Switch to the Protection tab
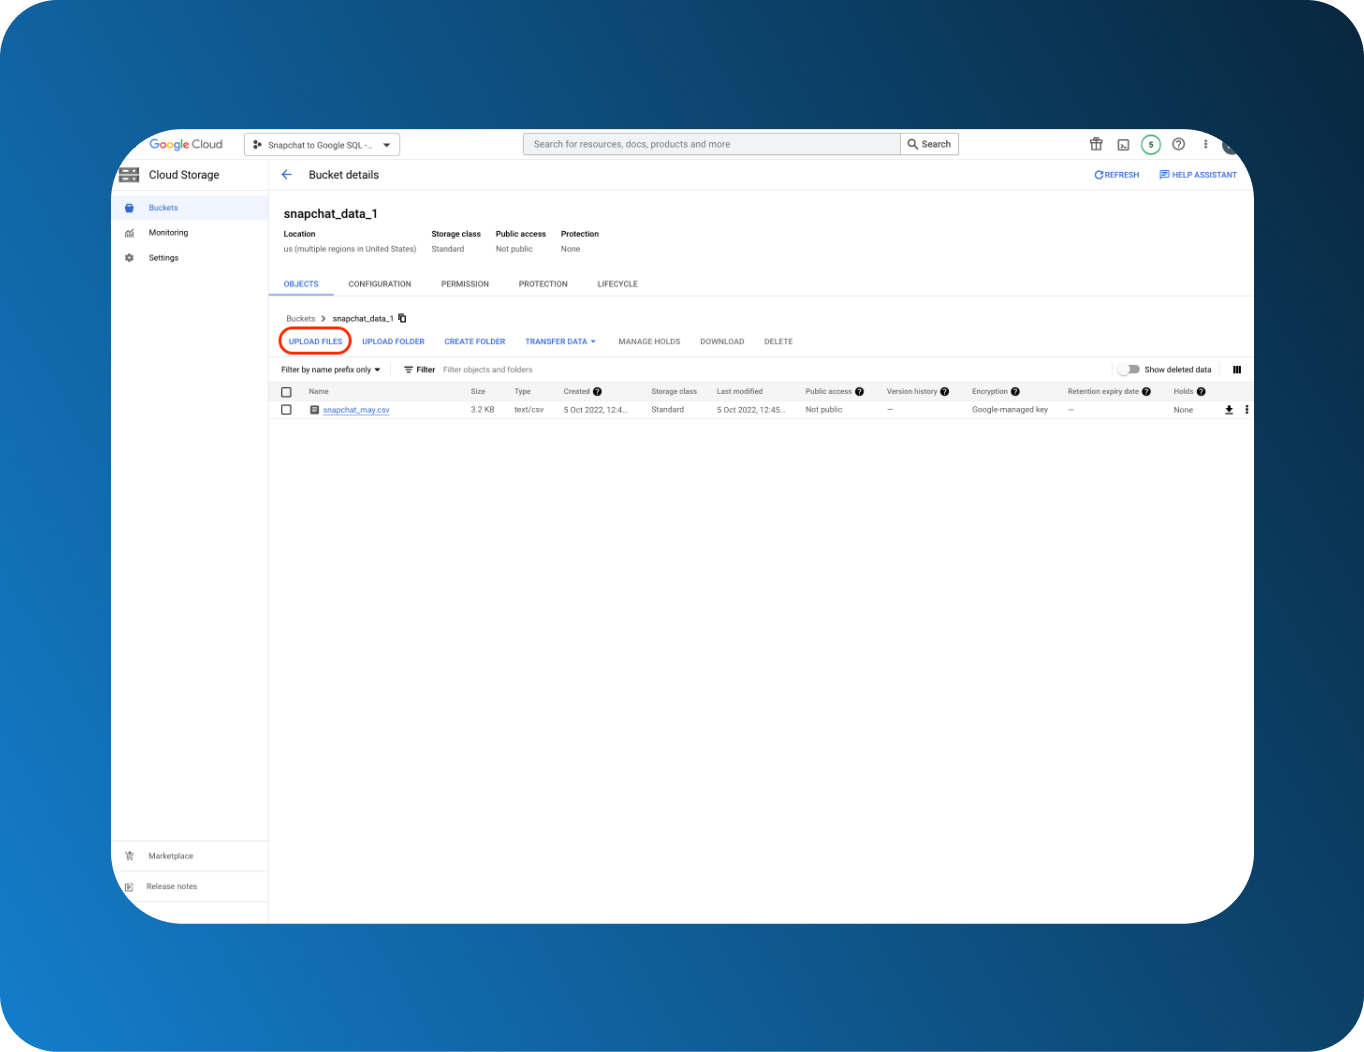This screenshot has height=1052, width=1364. click(x=543, y=284)
